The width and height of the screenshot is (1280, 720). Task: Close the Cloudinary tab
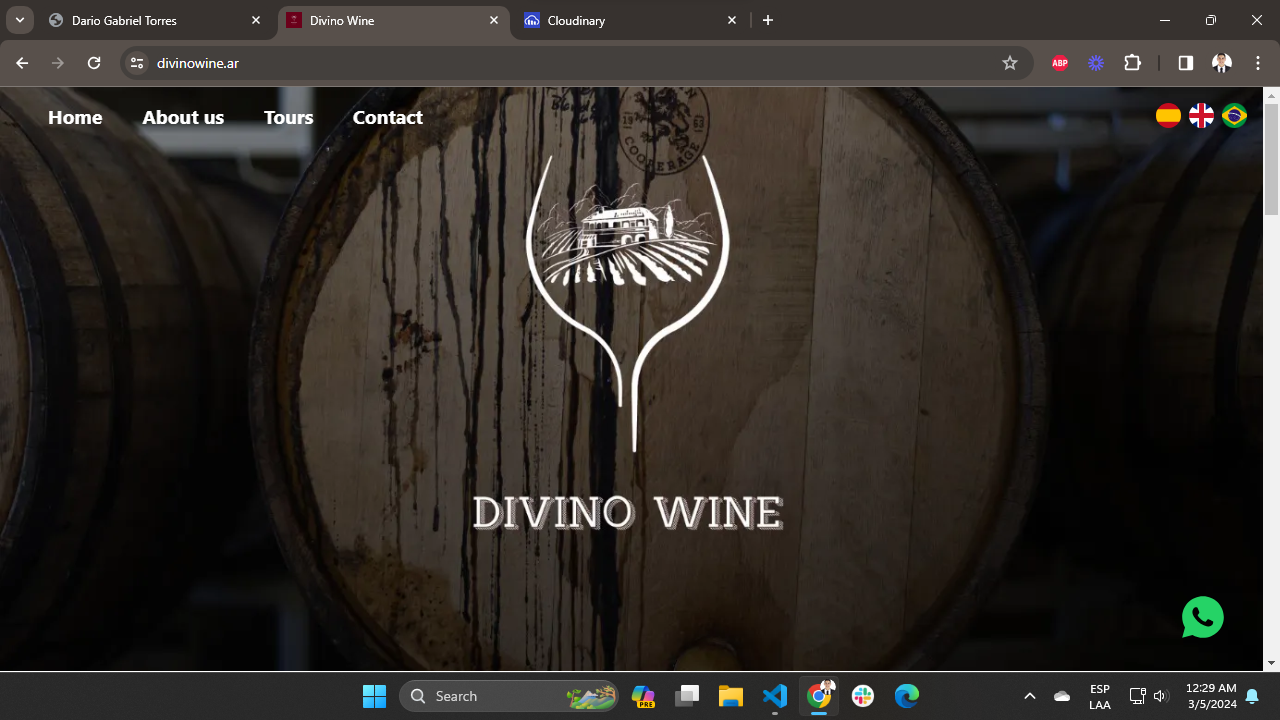(x=732, y=20)
